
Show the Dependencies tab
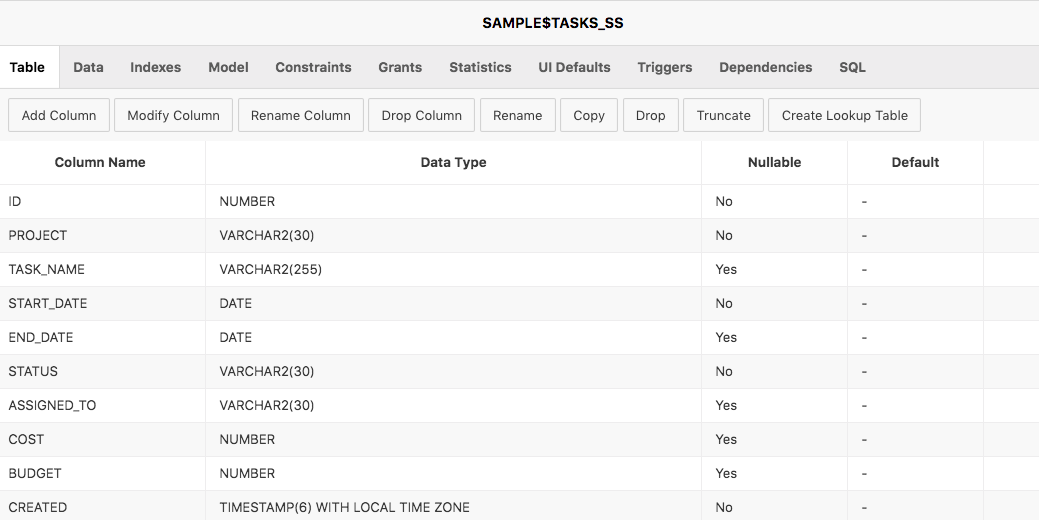[x=765, y=67]
